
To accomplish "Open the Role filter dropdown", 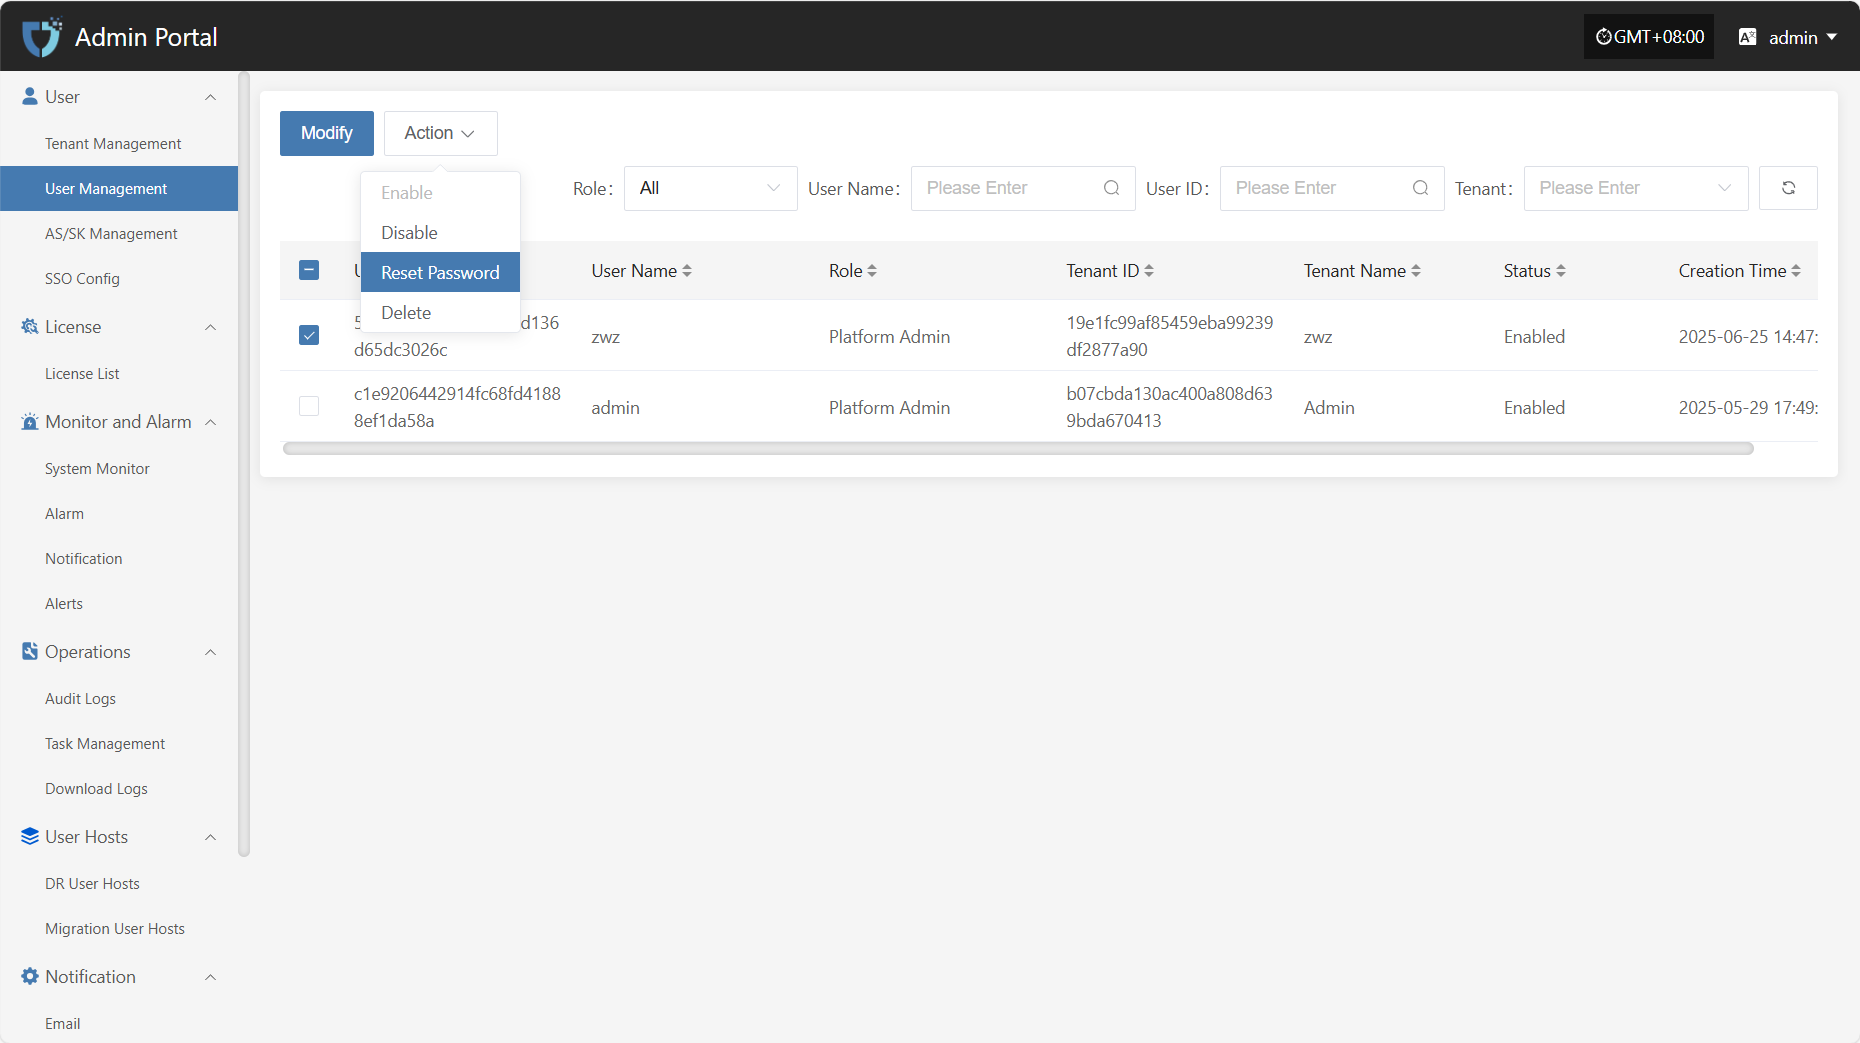I will [x=710, y=188].
